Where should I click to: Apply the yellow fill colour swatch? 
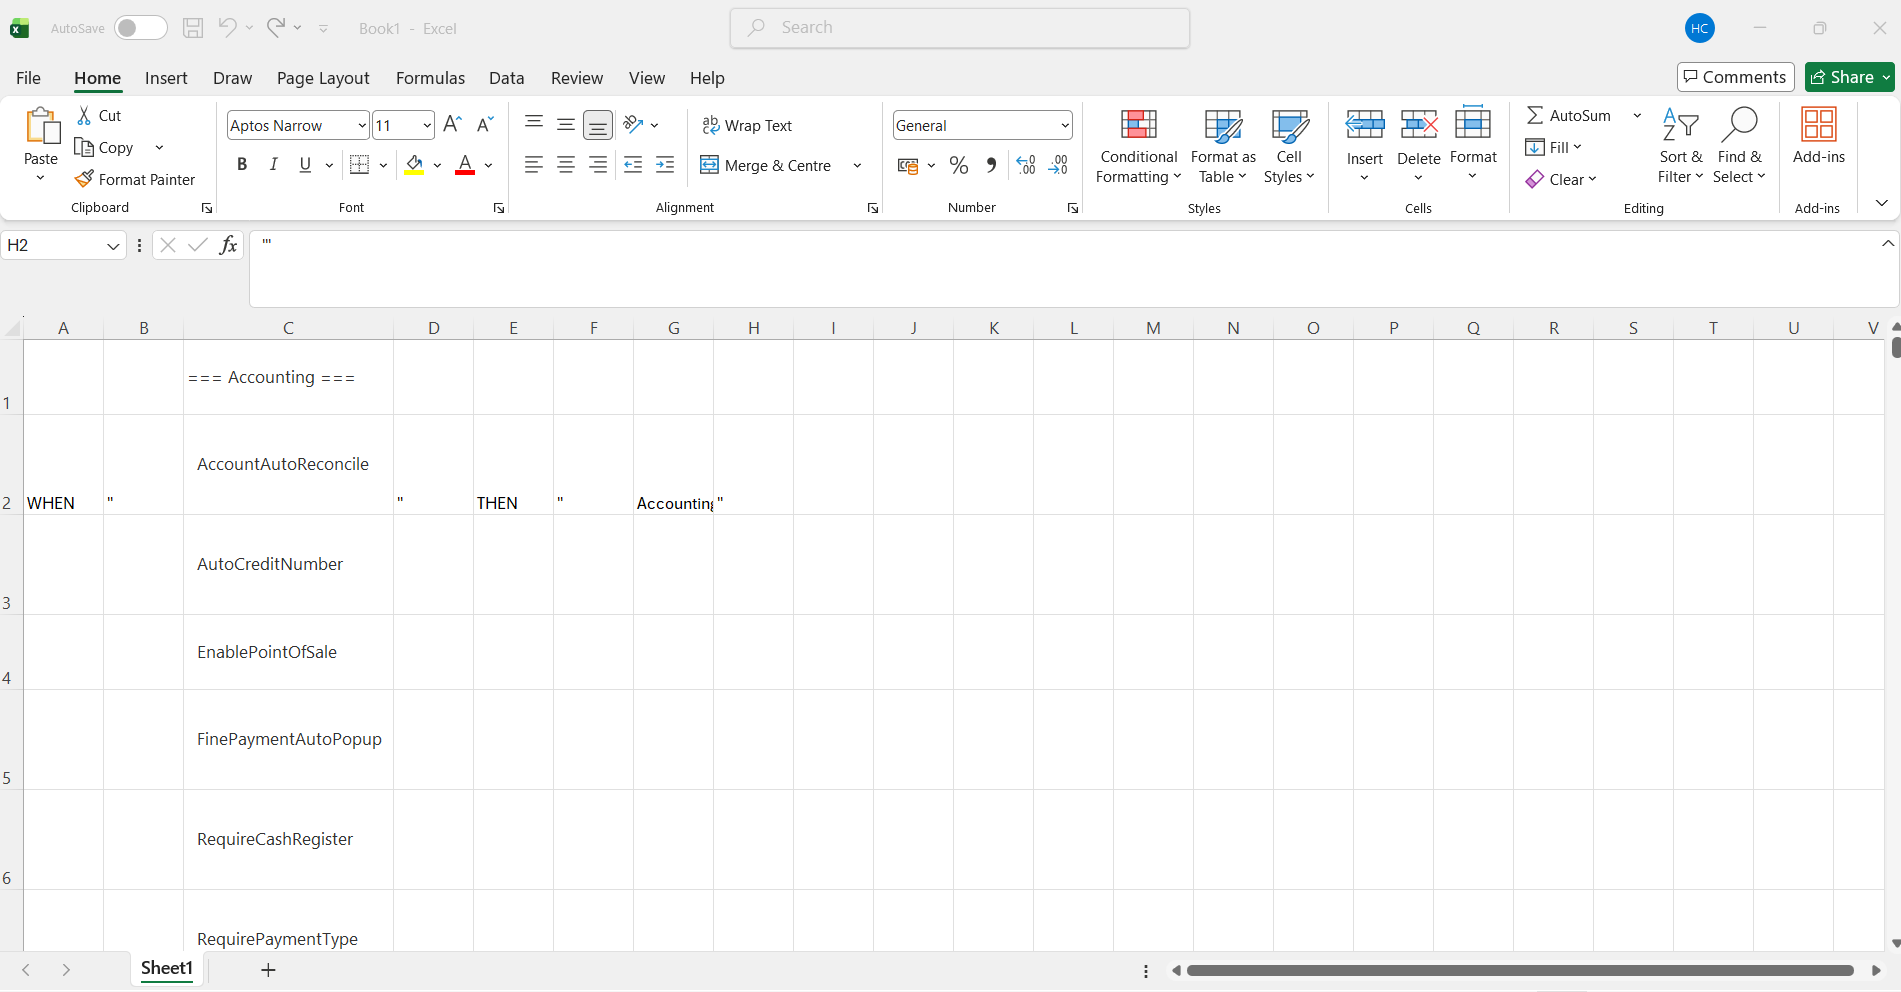tap(414, 165)
